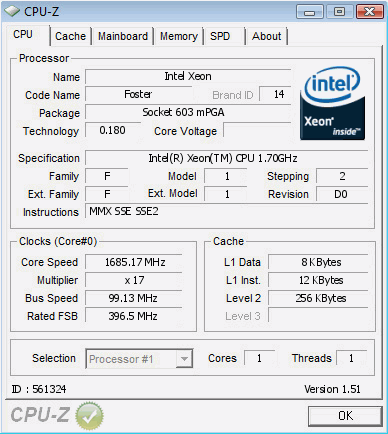Switch to the Cache tab
Viewport: 388px width, 434px height.
(70, 36)
